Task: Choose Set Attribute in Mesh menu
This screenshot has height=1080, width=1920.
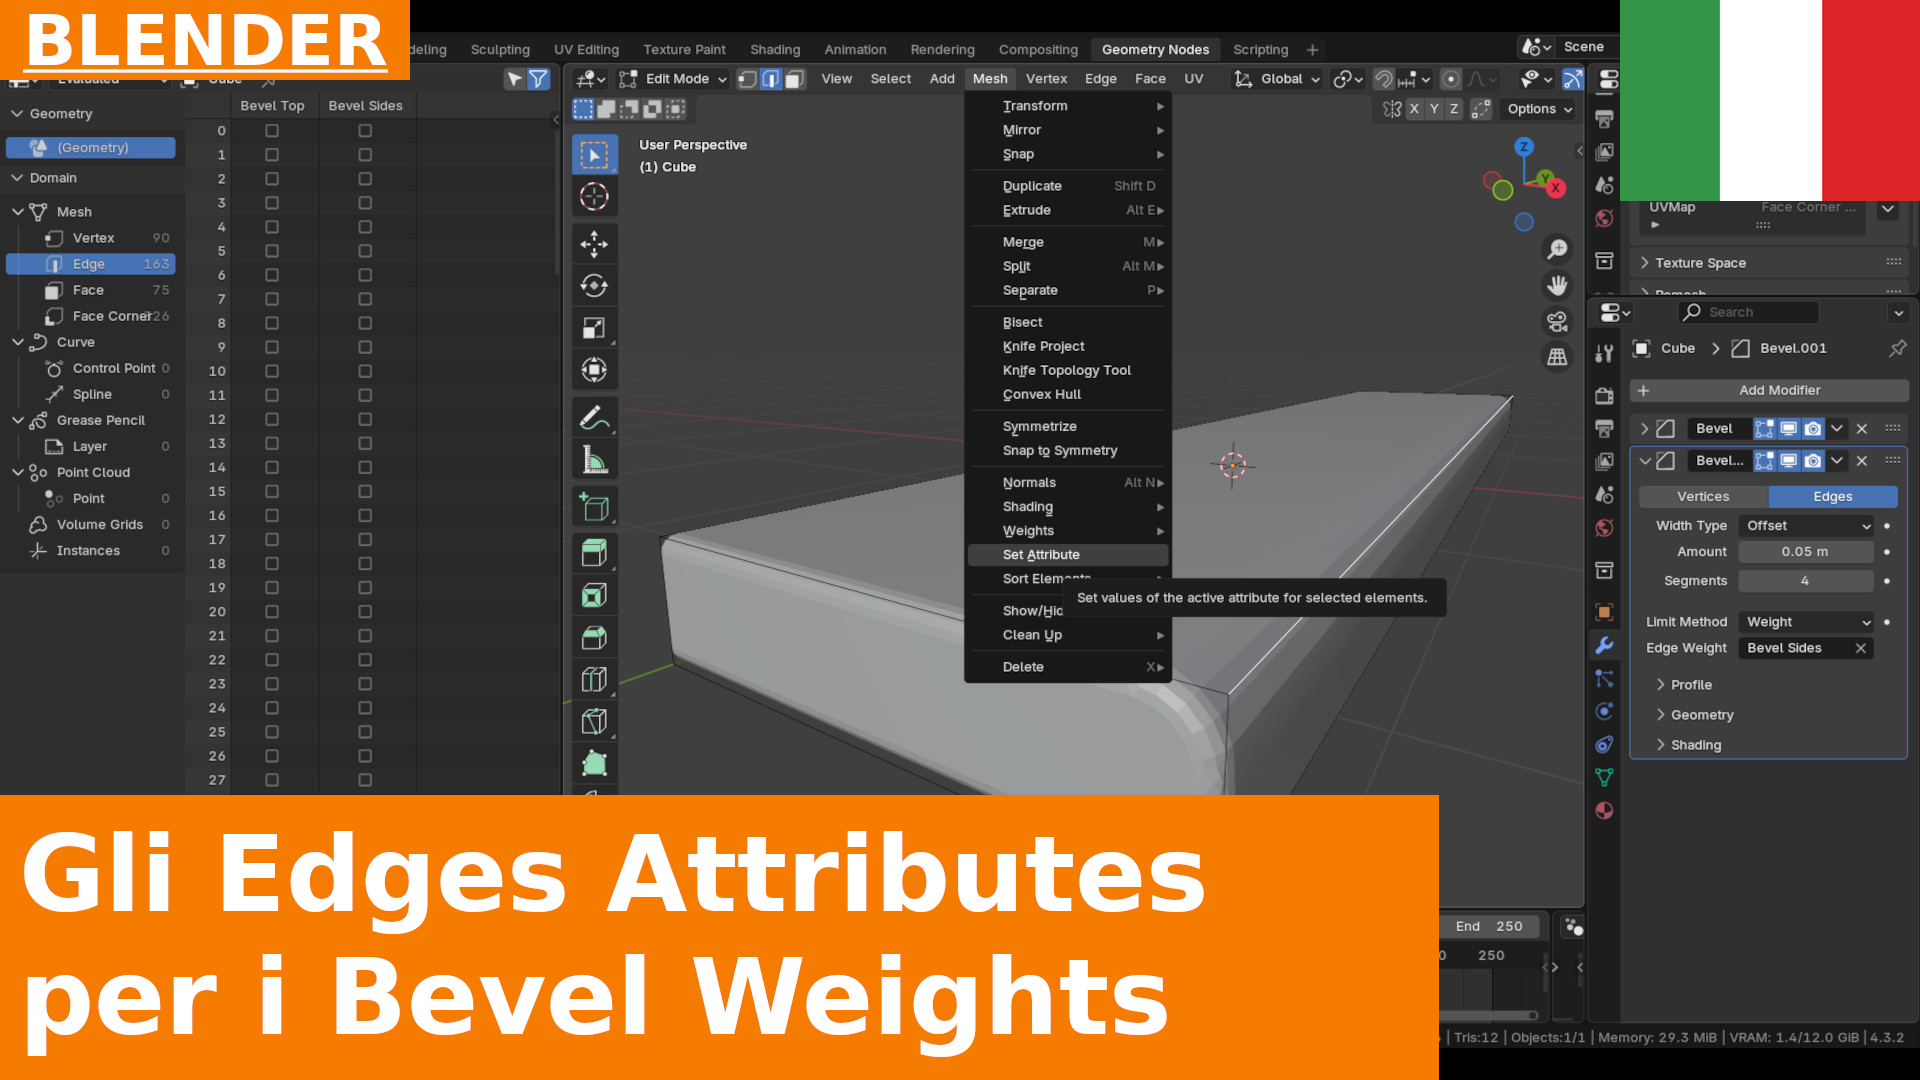Action: 1068,555
